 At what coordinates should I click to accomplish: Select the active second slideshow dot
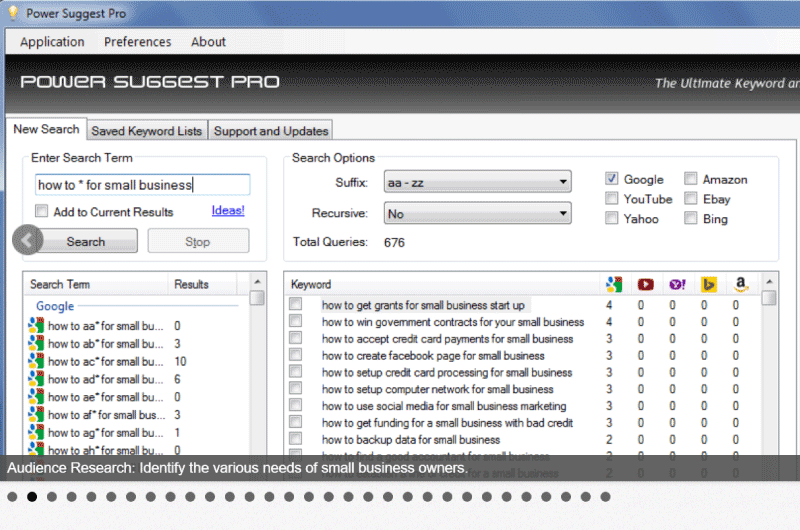[x=32, y=496]
